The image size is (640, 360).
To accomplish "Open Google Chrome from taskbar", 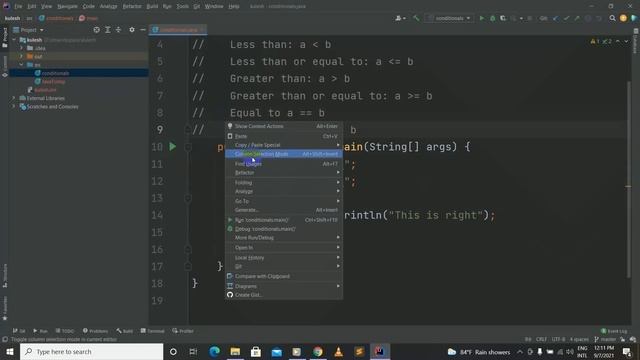I will pyautogui.click(x=318, y=351).
